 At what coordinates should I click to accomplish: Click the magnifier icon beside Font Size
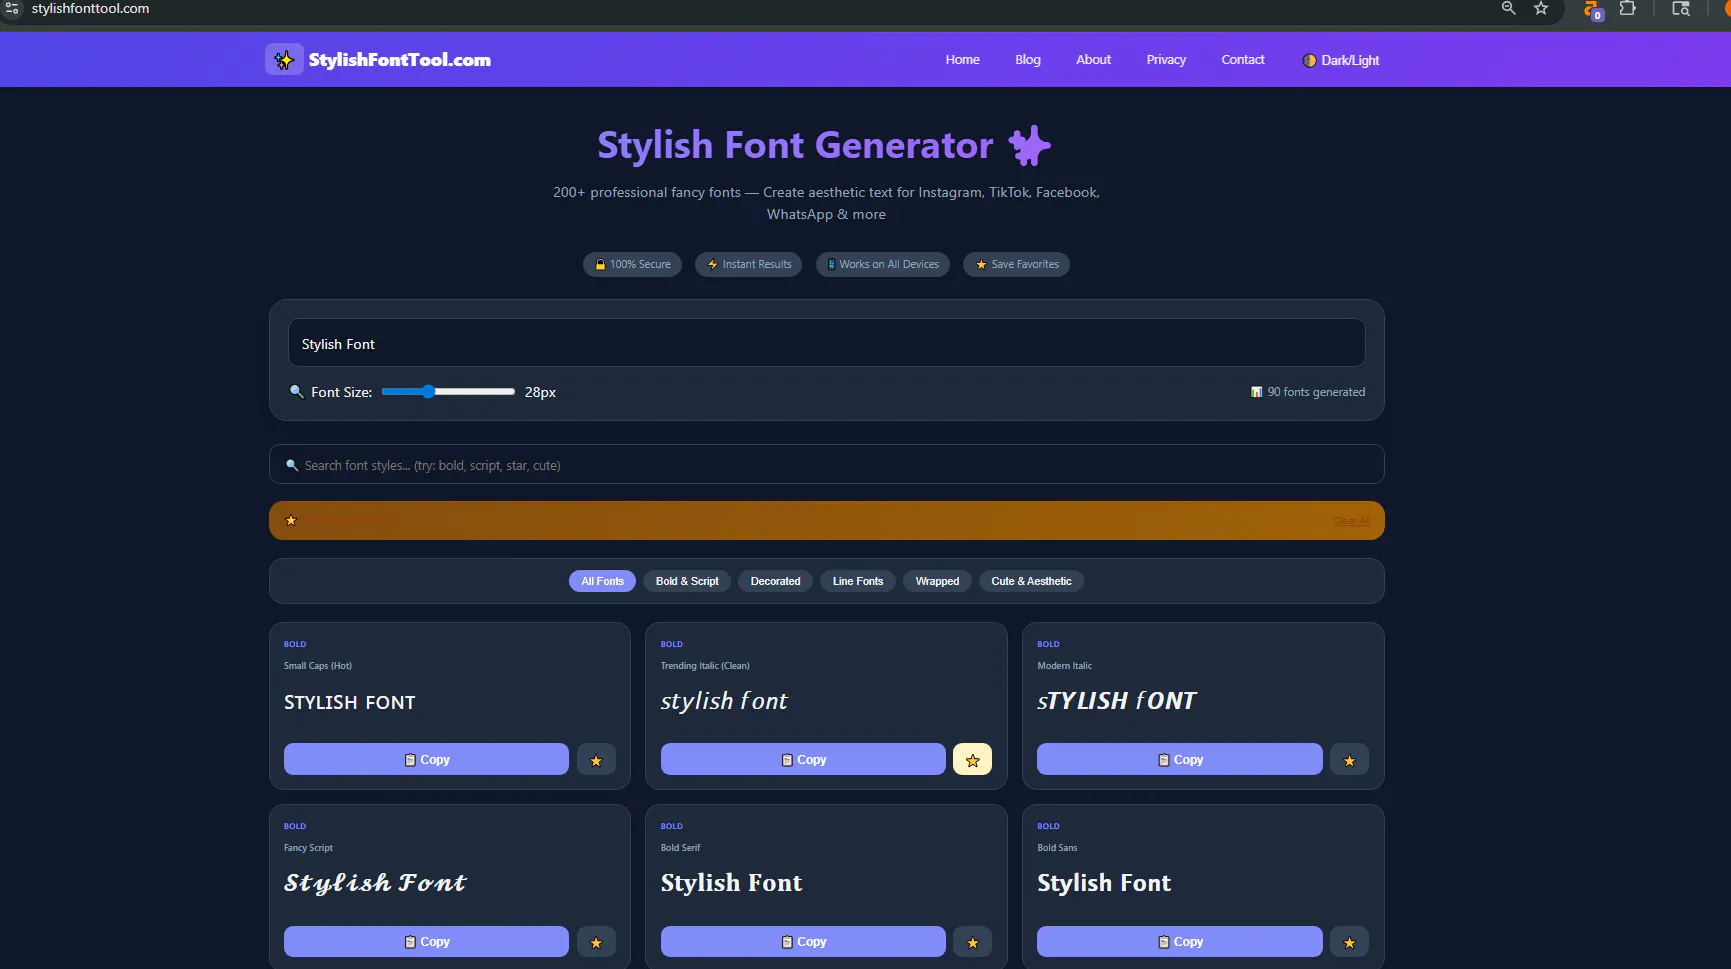click(x=296, y=391)
